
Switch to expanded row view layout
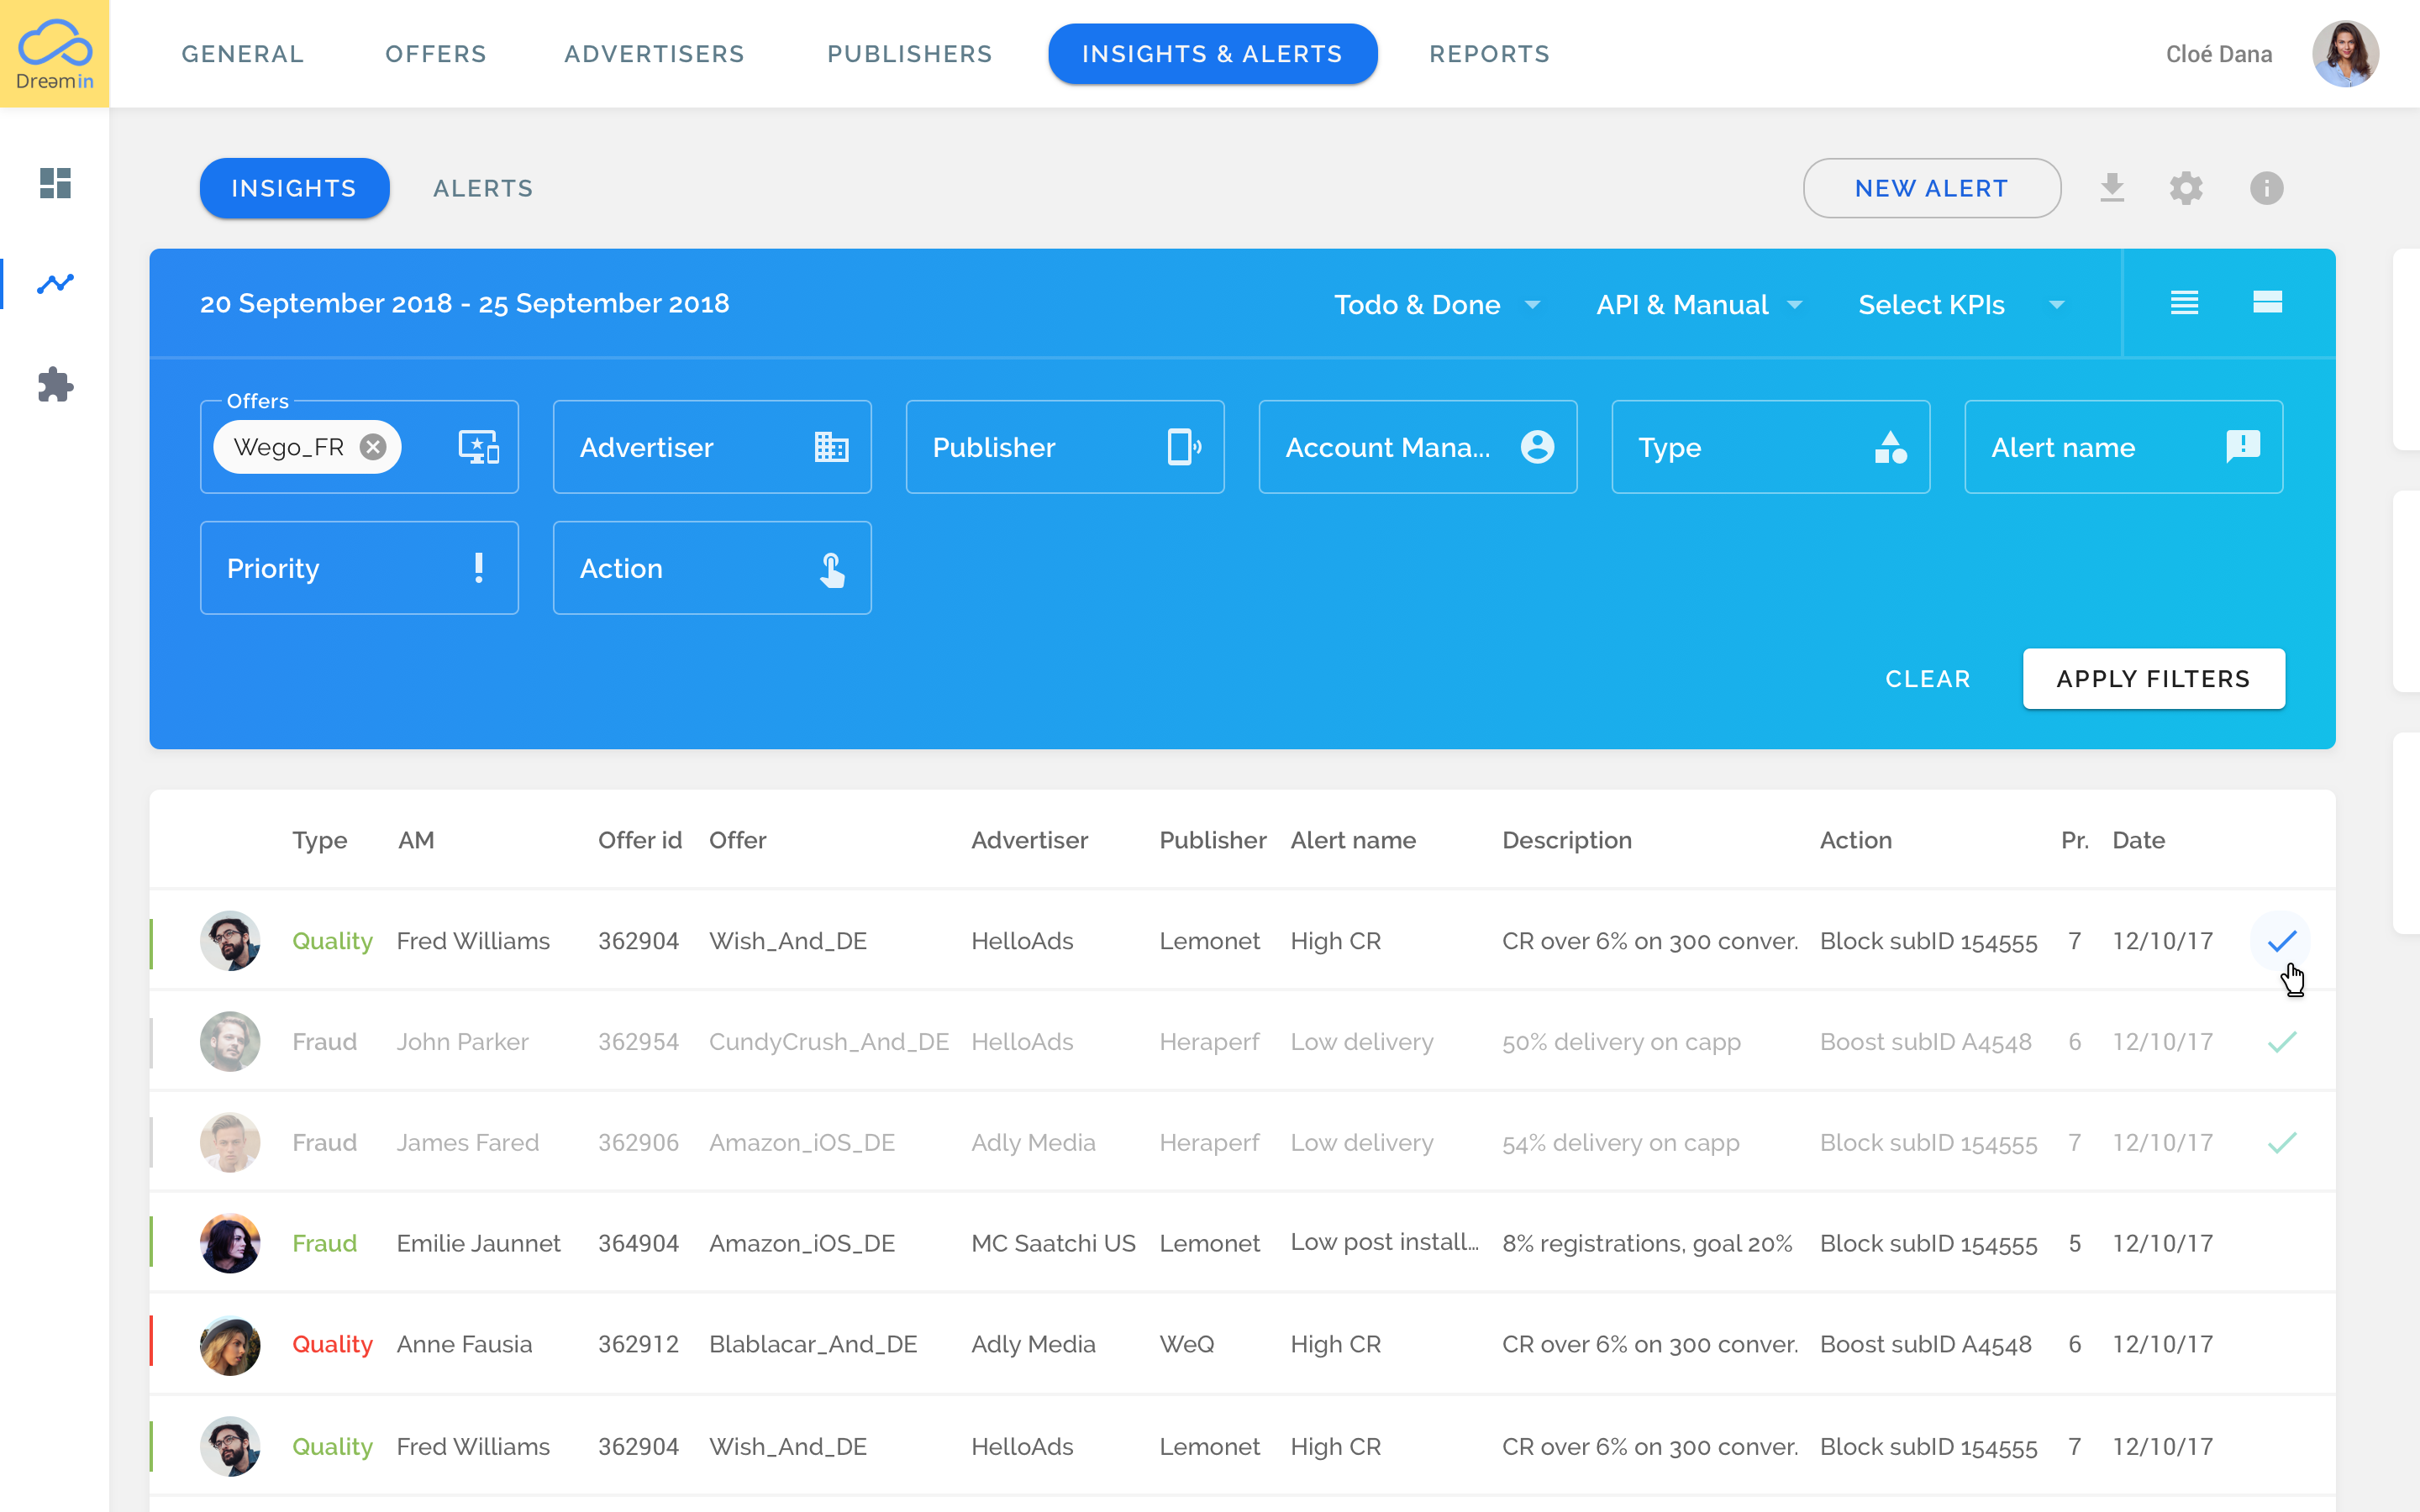point(2268,302)
